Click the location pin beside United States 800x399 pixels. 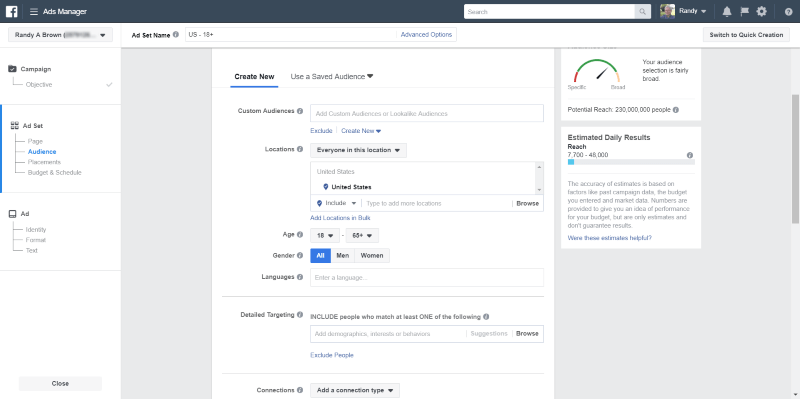coord(326,187)
